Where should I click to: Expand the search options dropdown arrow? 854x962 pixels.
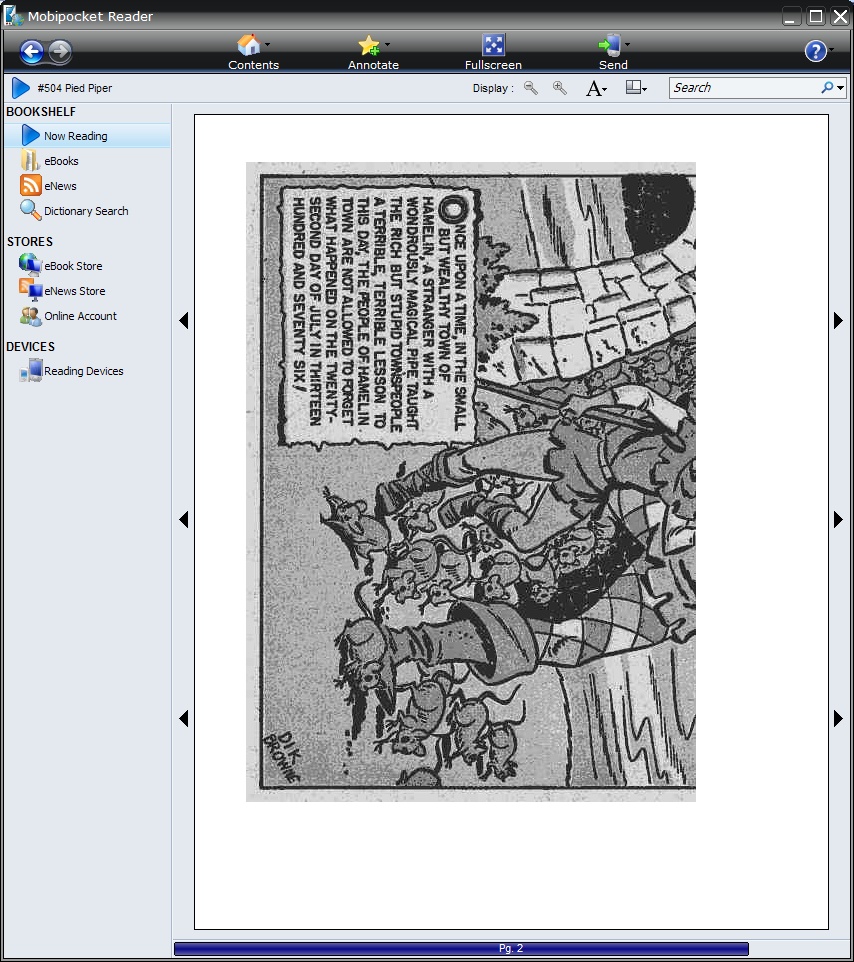click(841, 88)
